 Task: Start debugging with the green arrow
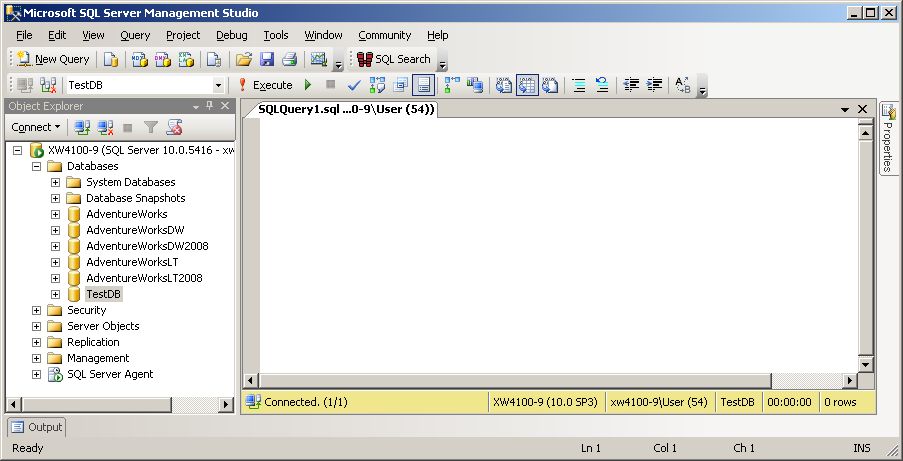[308, 85]
